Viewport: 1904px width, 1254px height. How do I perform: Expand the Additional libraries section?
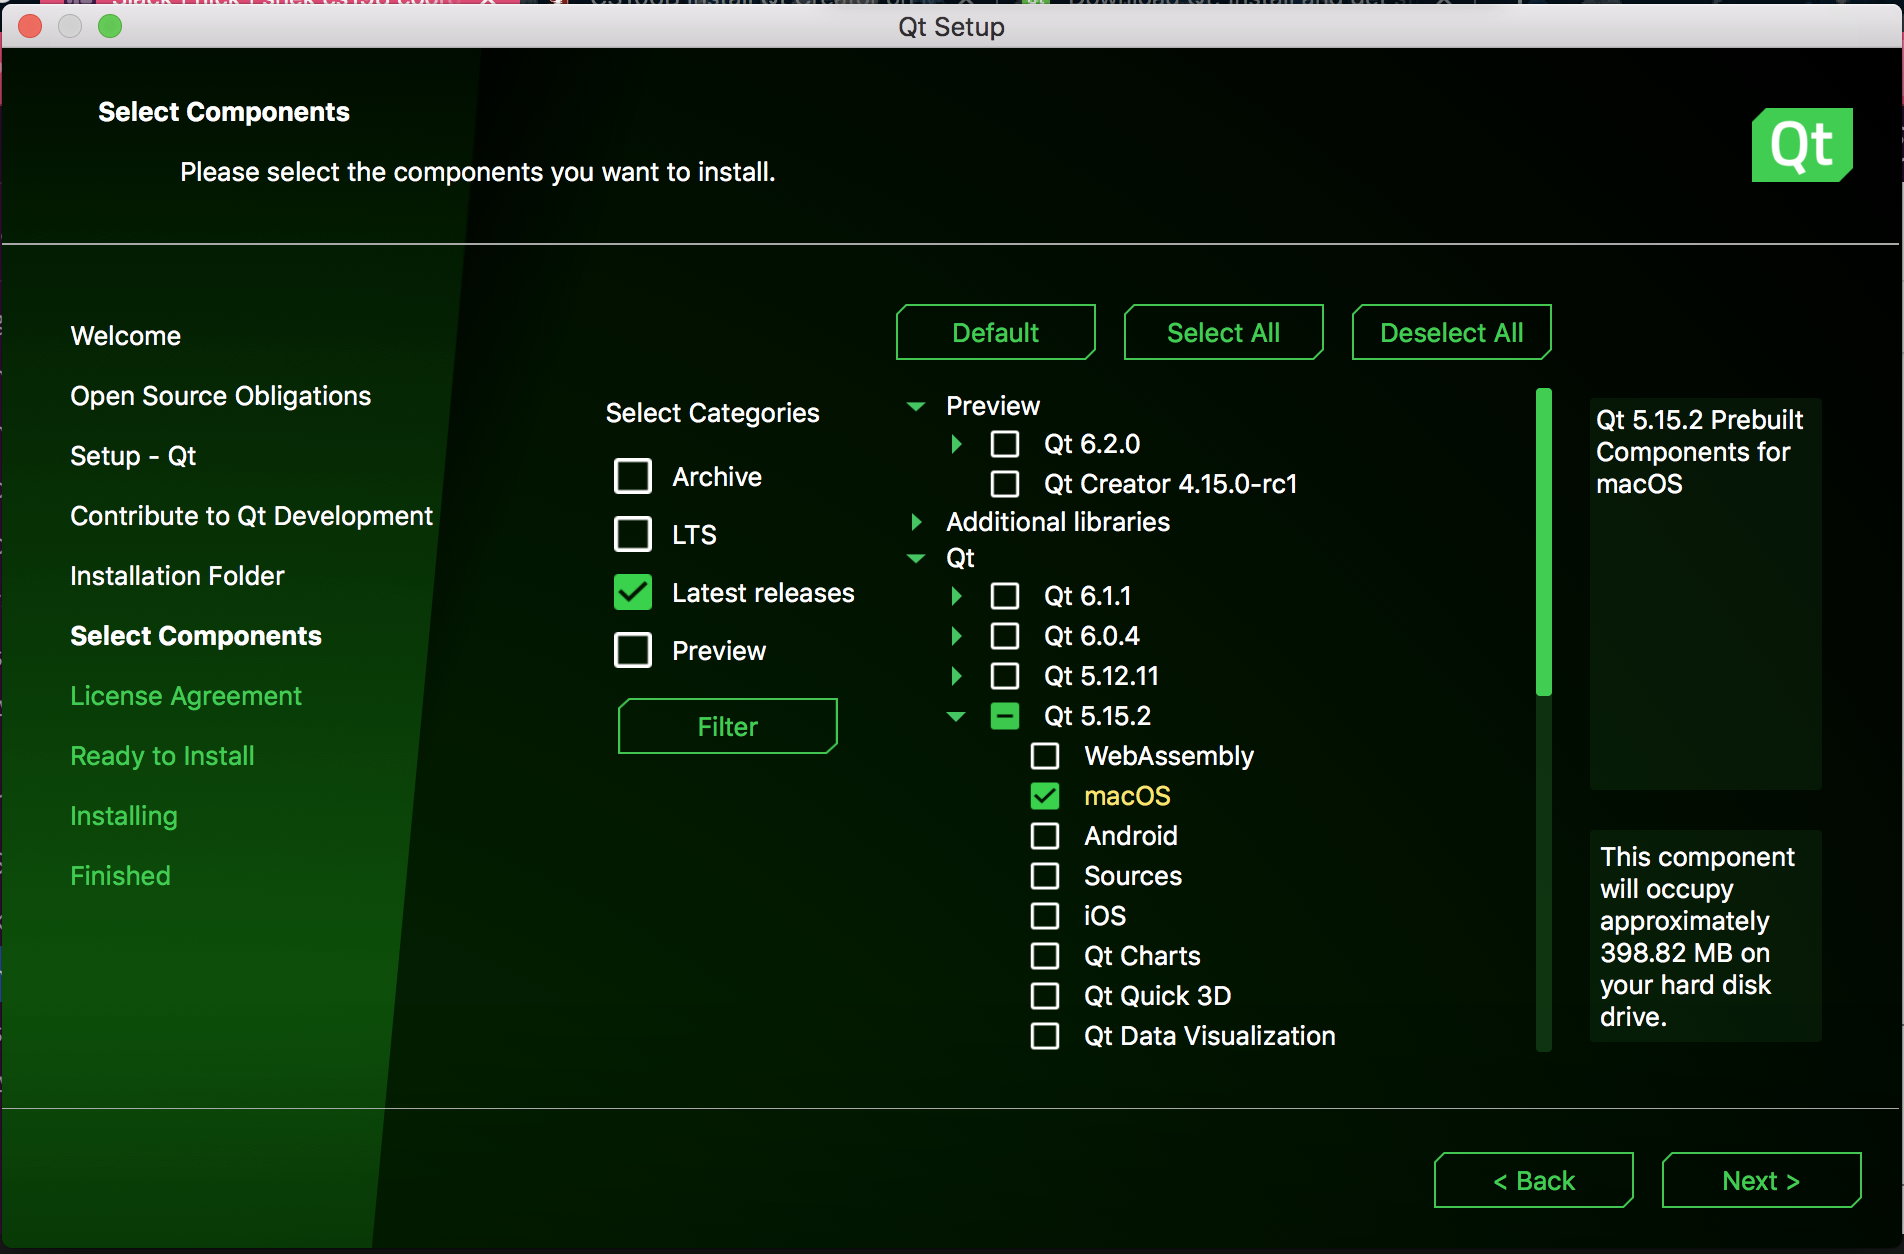coord(915,521)
